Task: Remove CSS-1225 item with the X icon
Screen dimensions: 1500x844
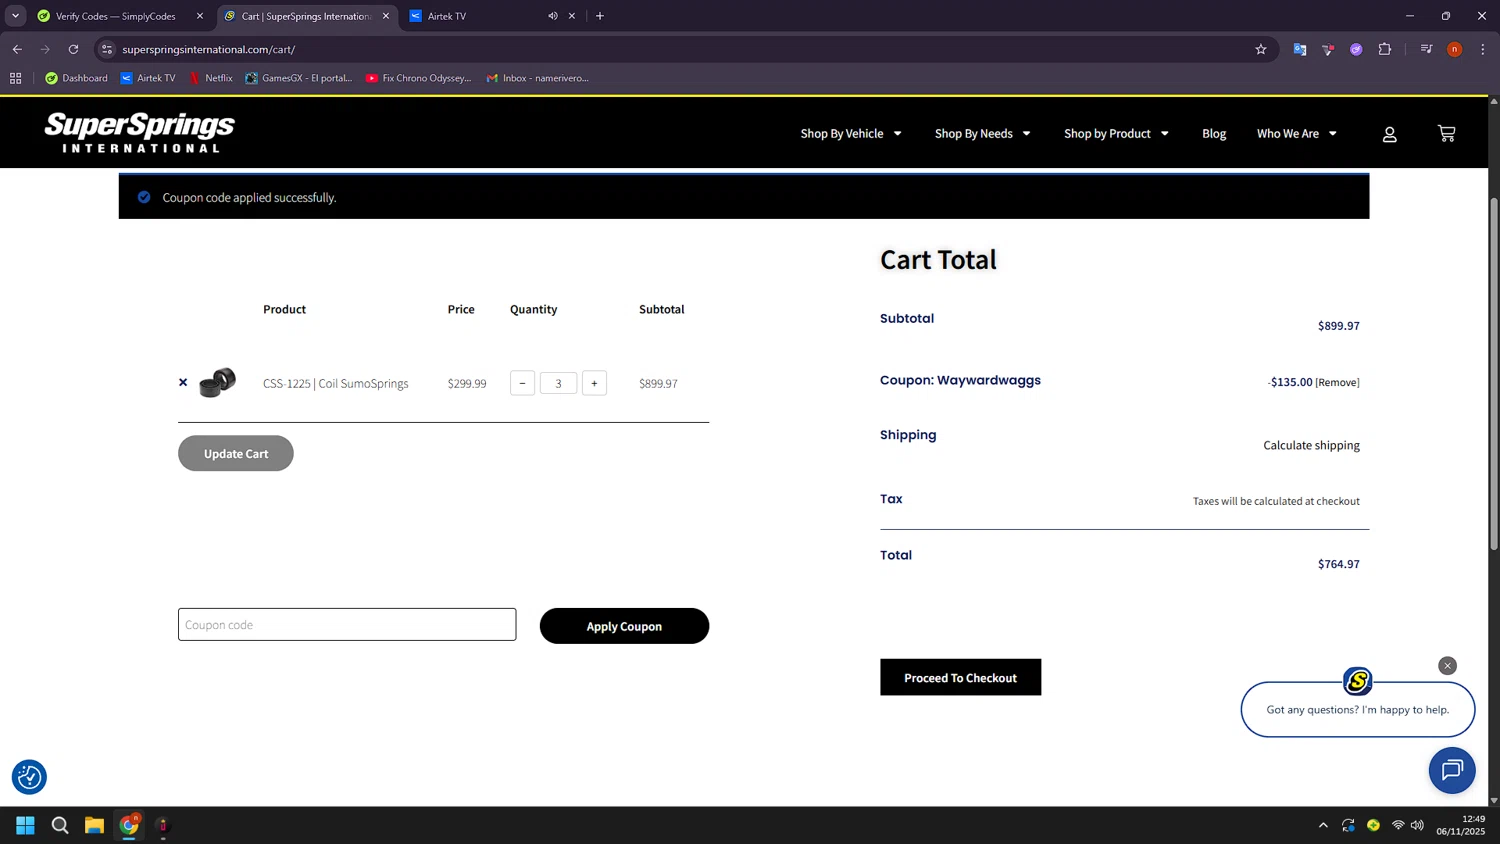Action: (x=183, y=382)
